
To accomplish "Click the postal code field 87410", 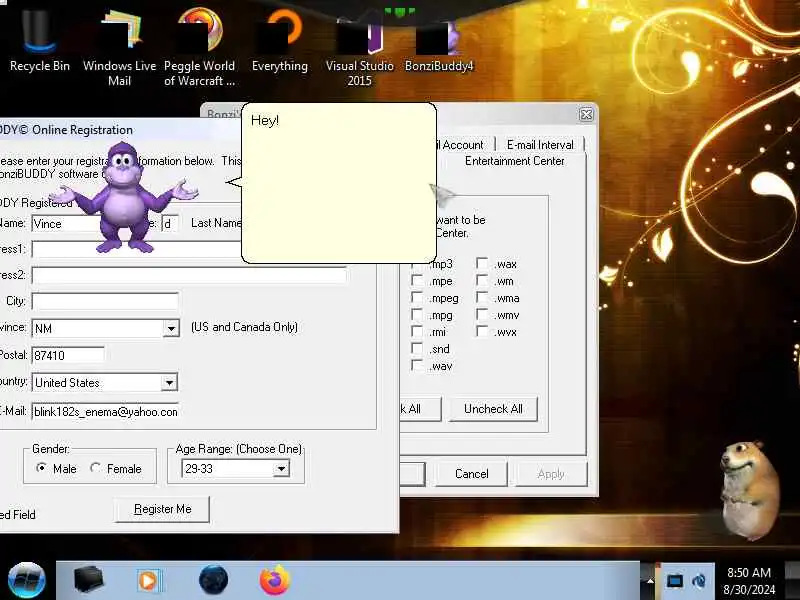I will (68, 355).
